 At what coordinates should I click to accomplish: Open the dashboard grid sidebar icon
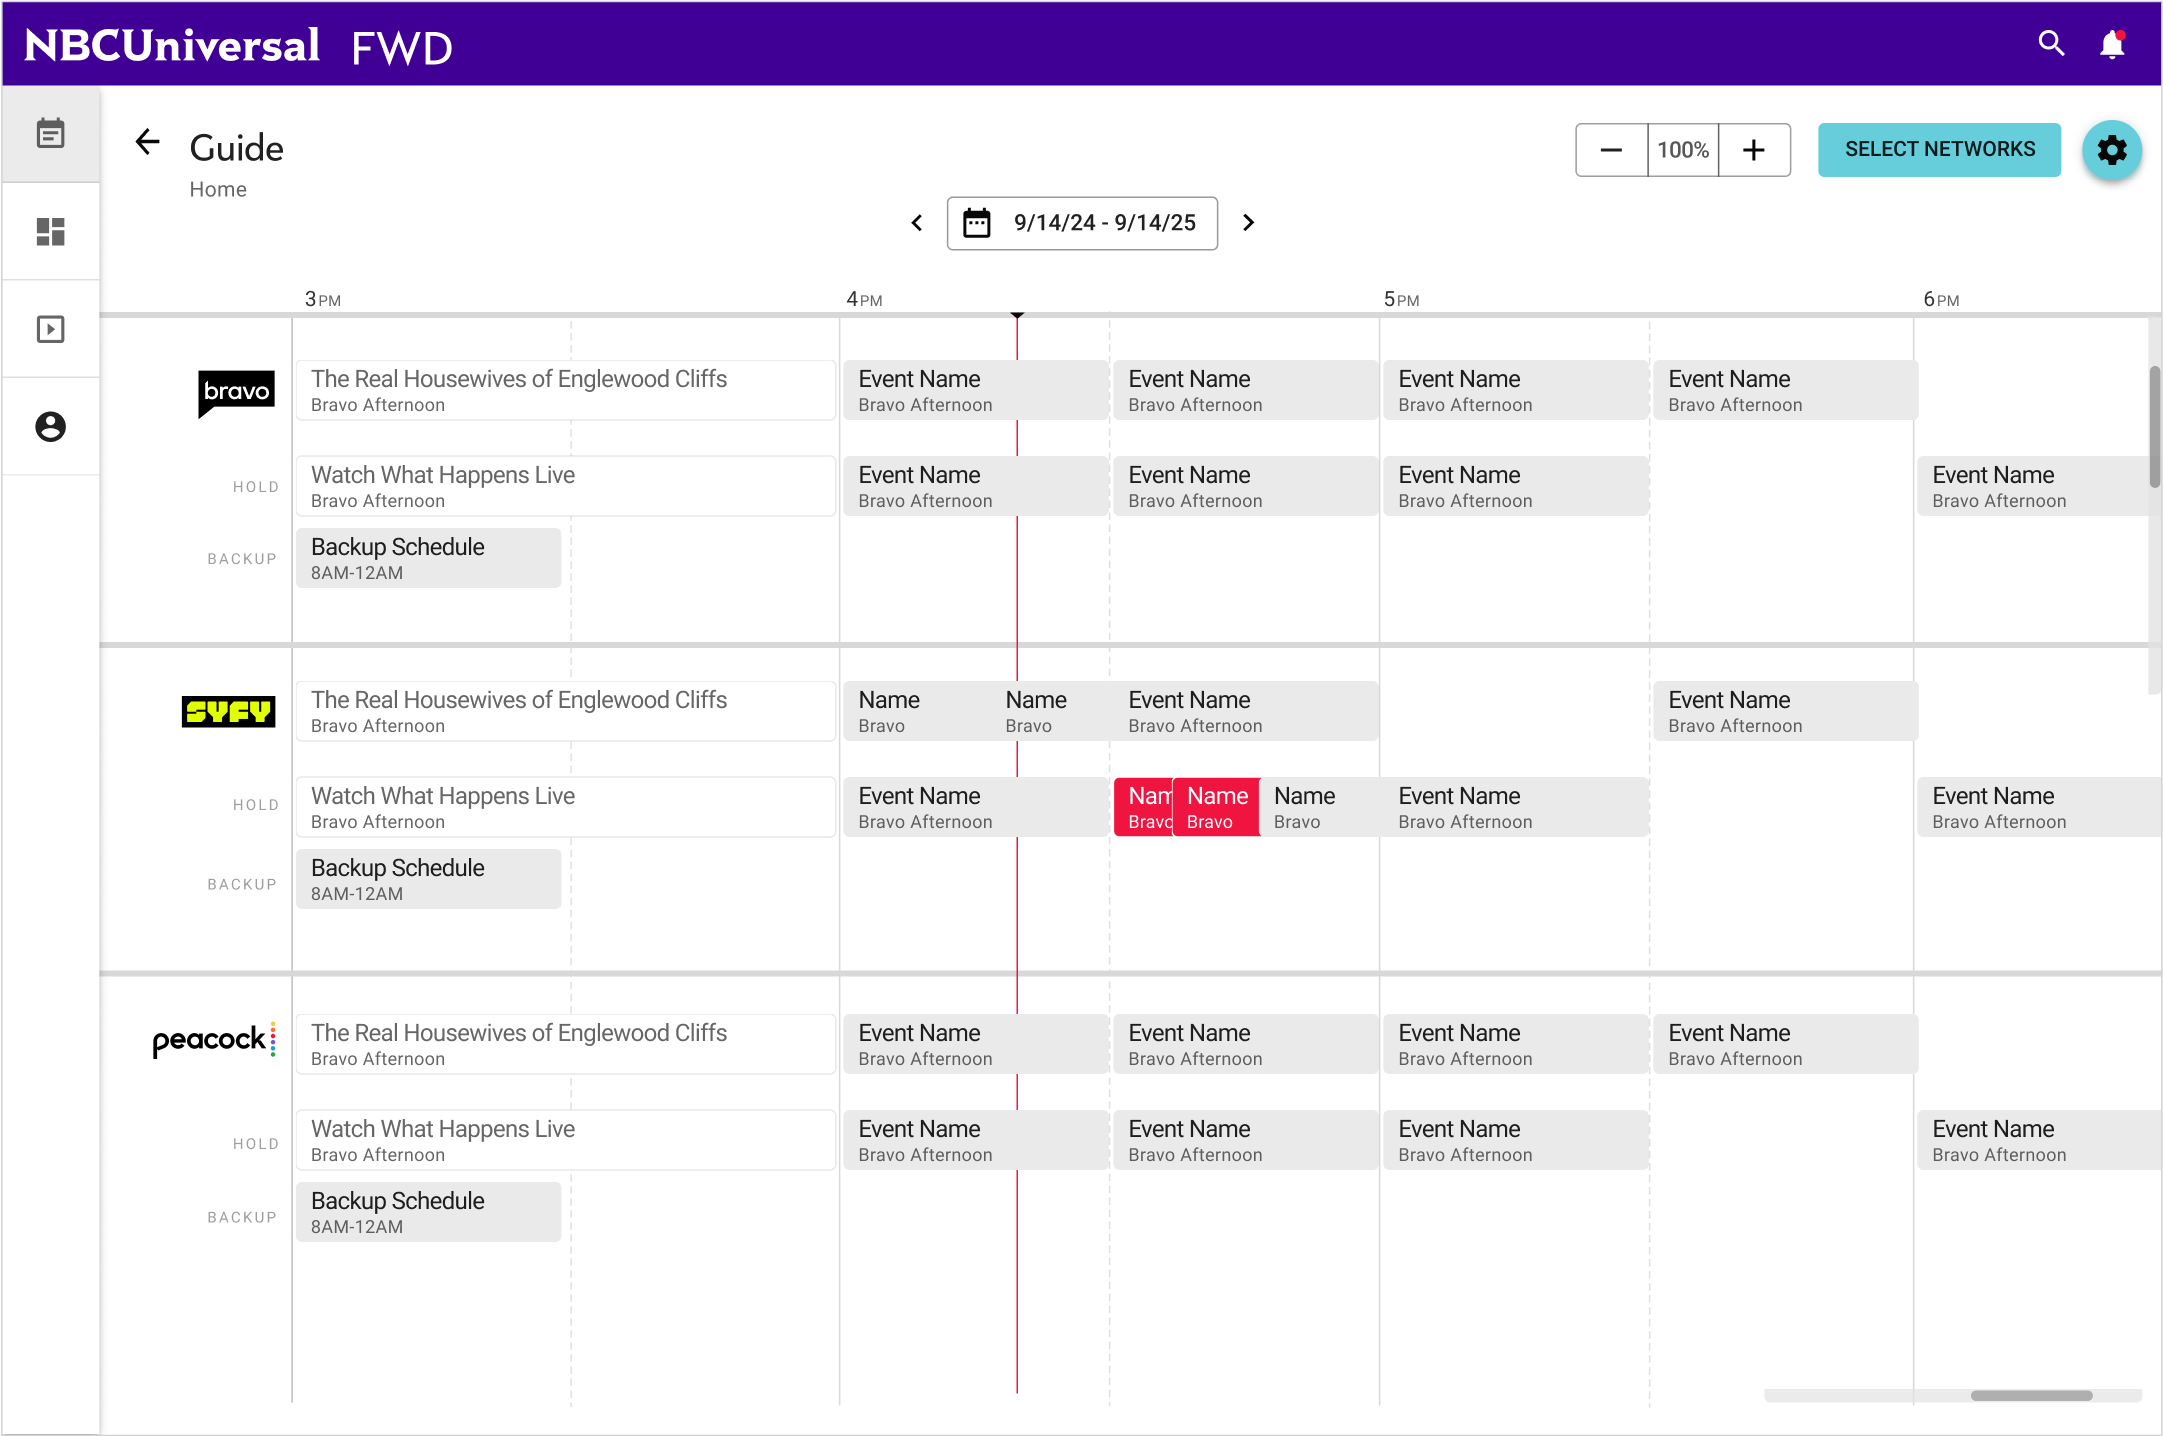tap(50, 231)
